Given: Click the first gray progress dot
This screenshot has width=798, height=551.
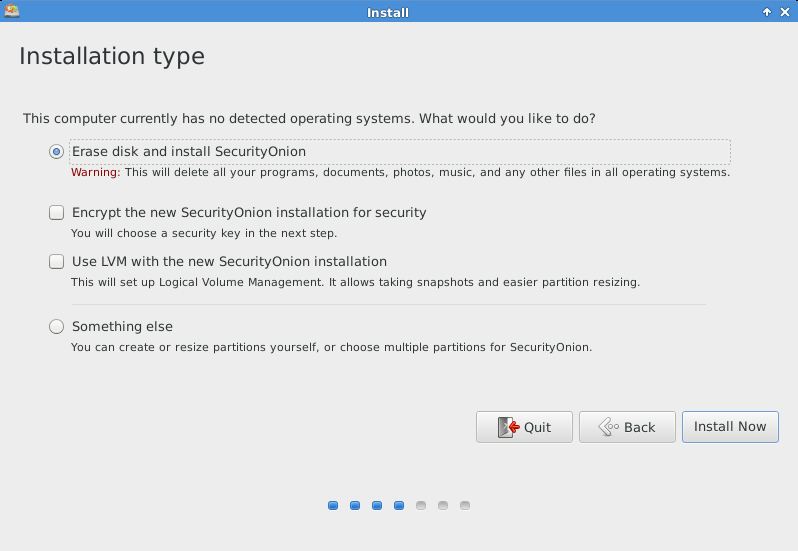Looking at the screenshot, I should tap(421, 506).
